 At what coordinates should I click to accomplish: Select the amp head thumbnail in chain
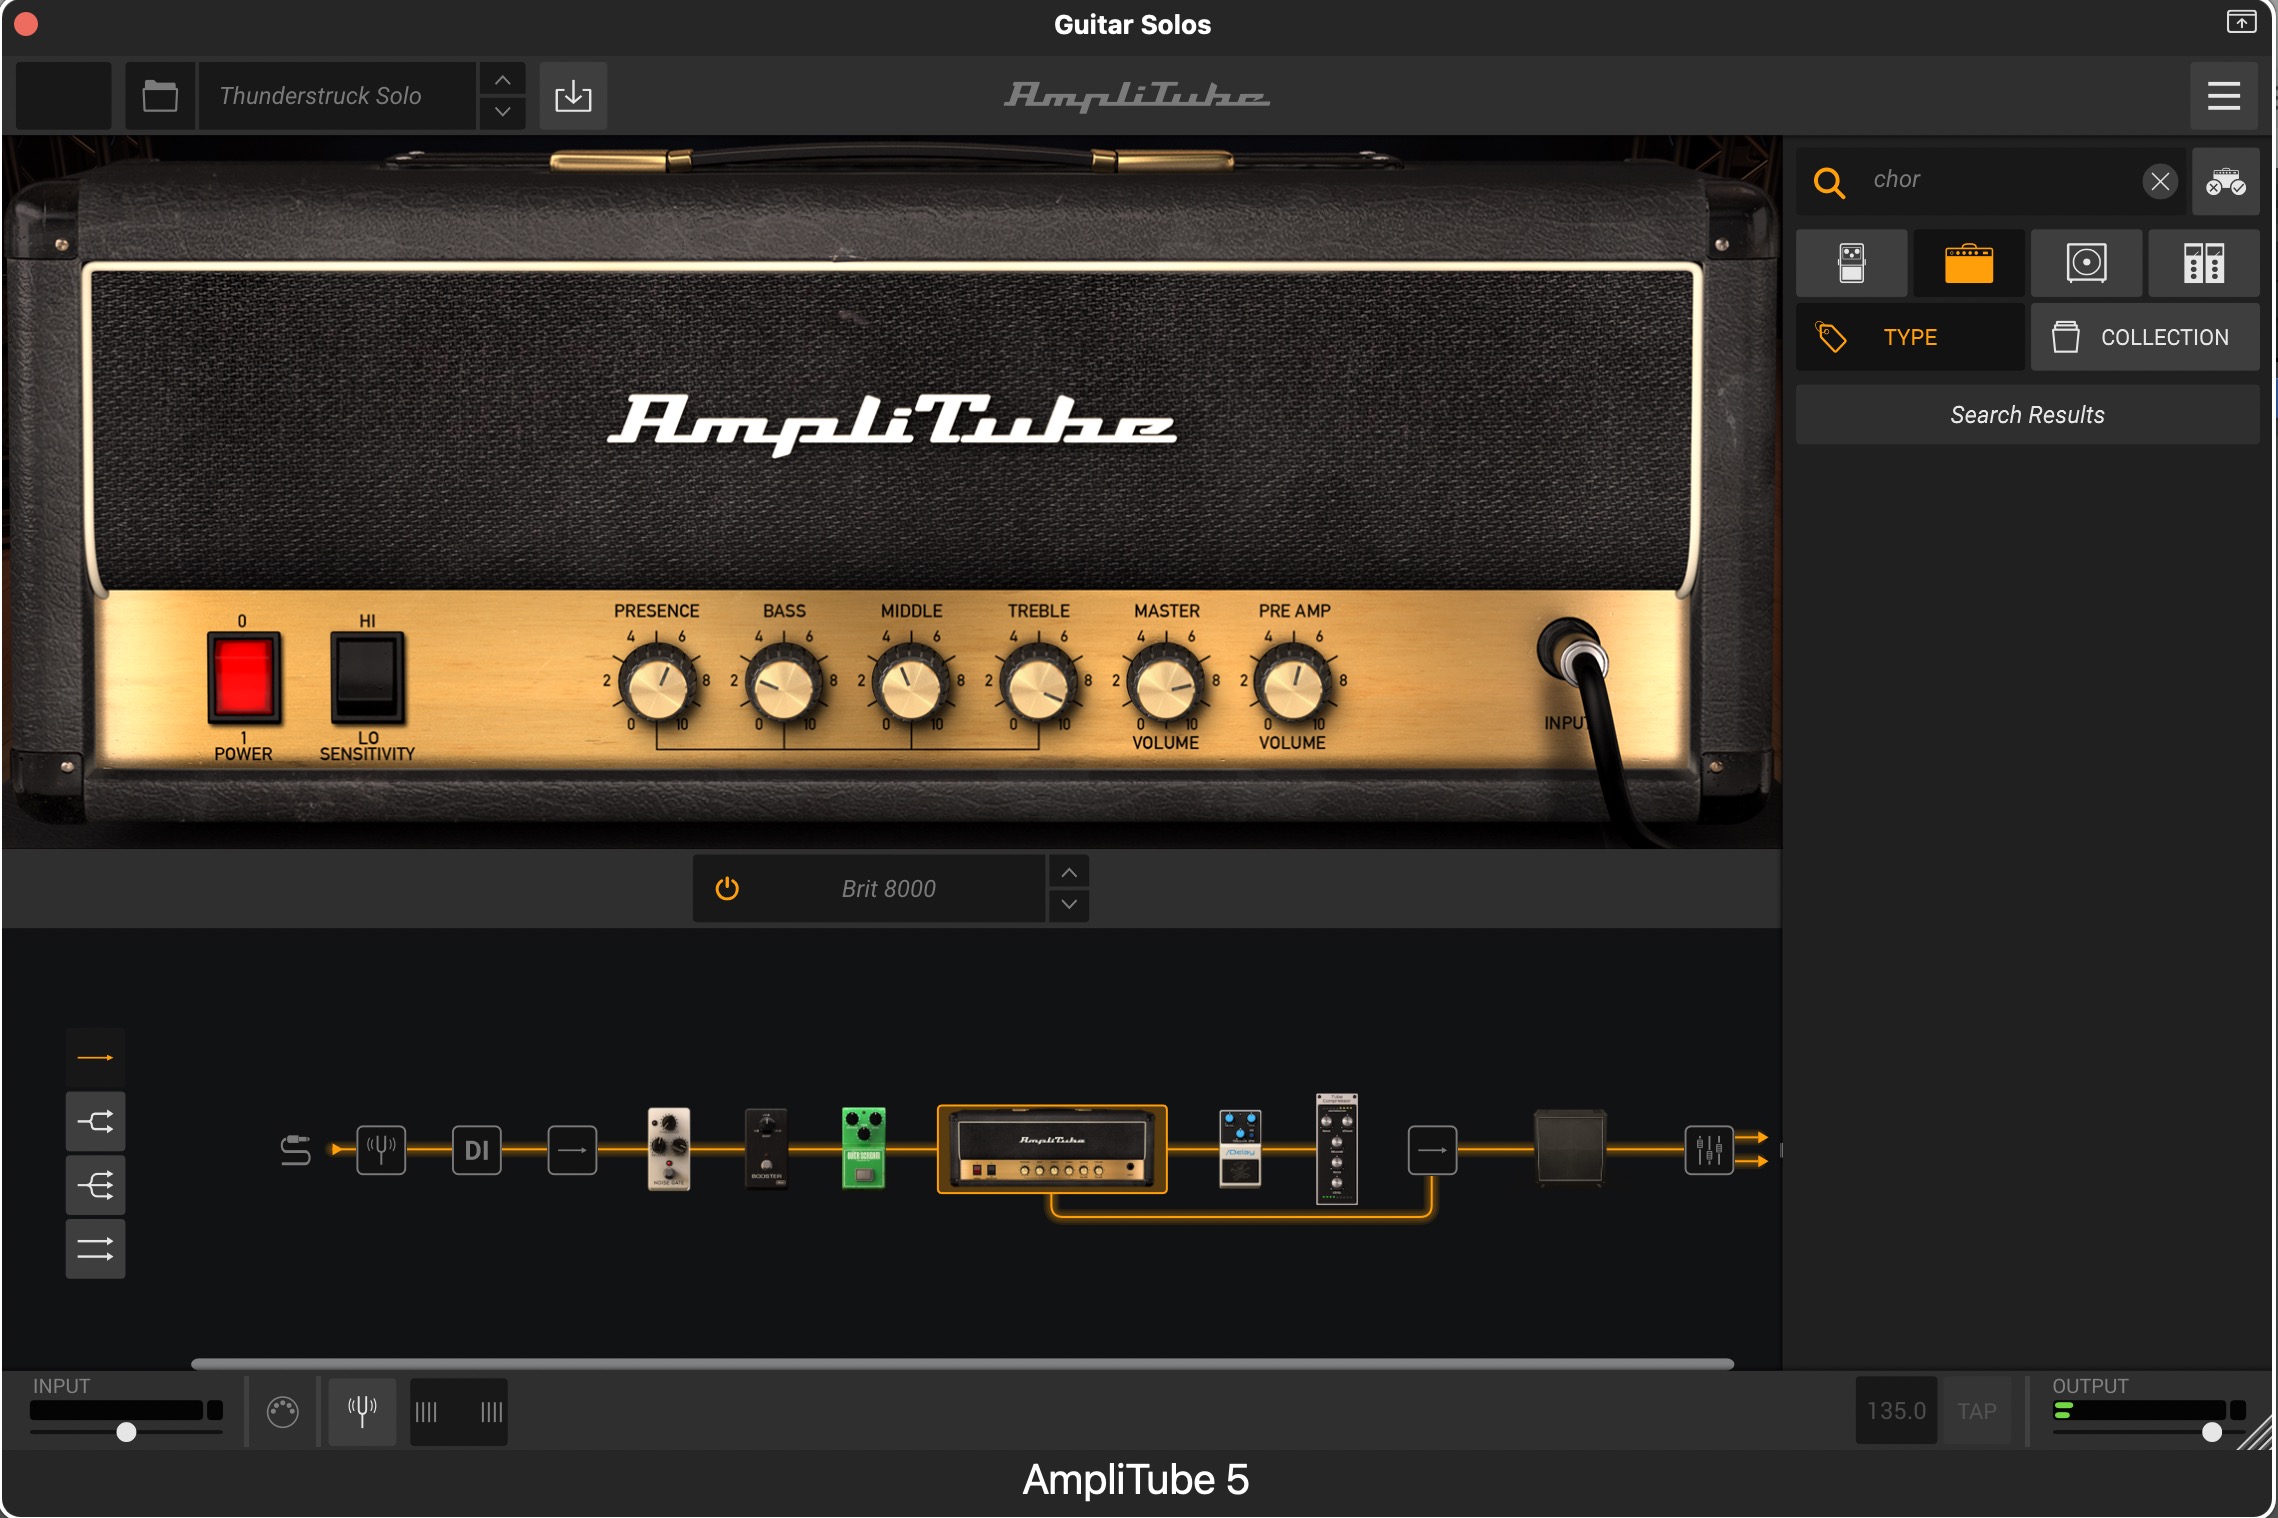pyautogui.click(x=1052, y=1149)
